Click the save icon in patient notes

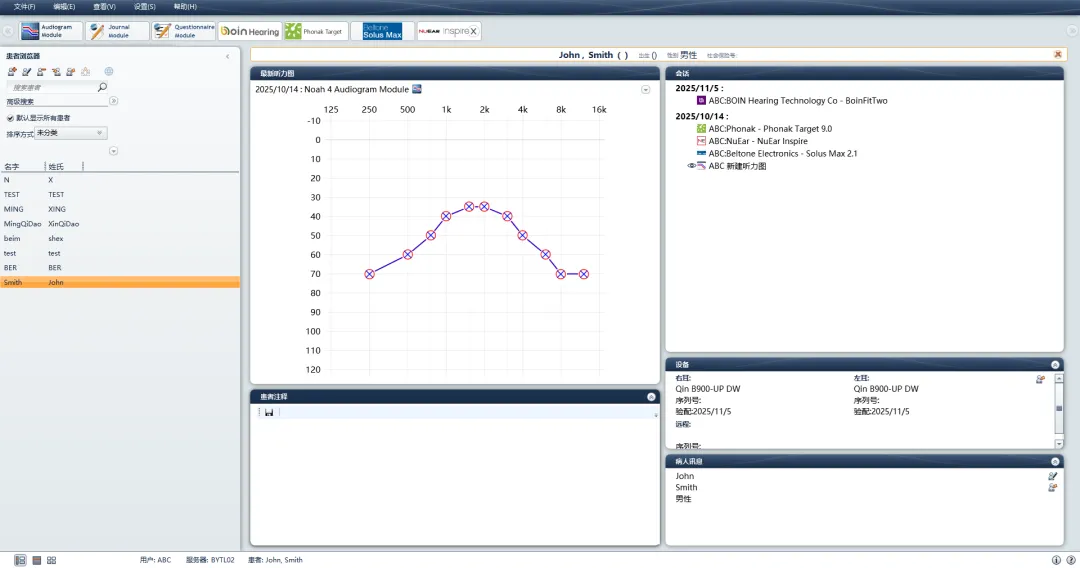pyautogui.click(x=269, y=412)
